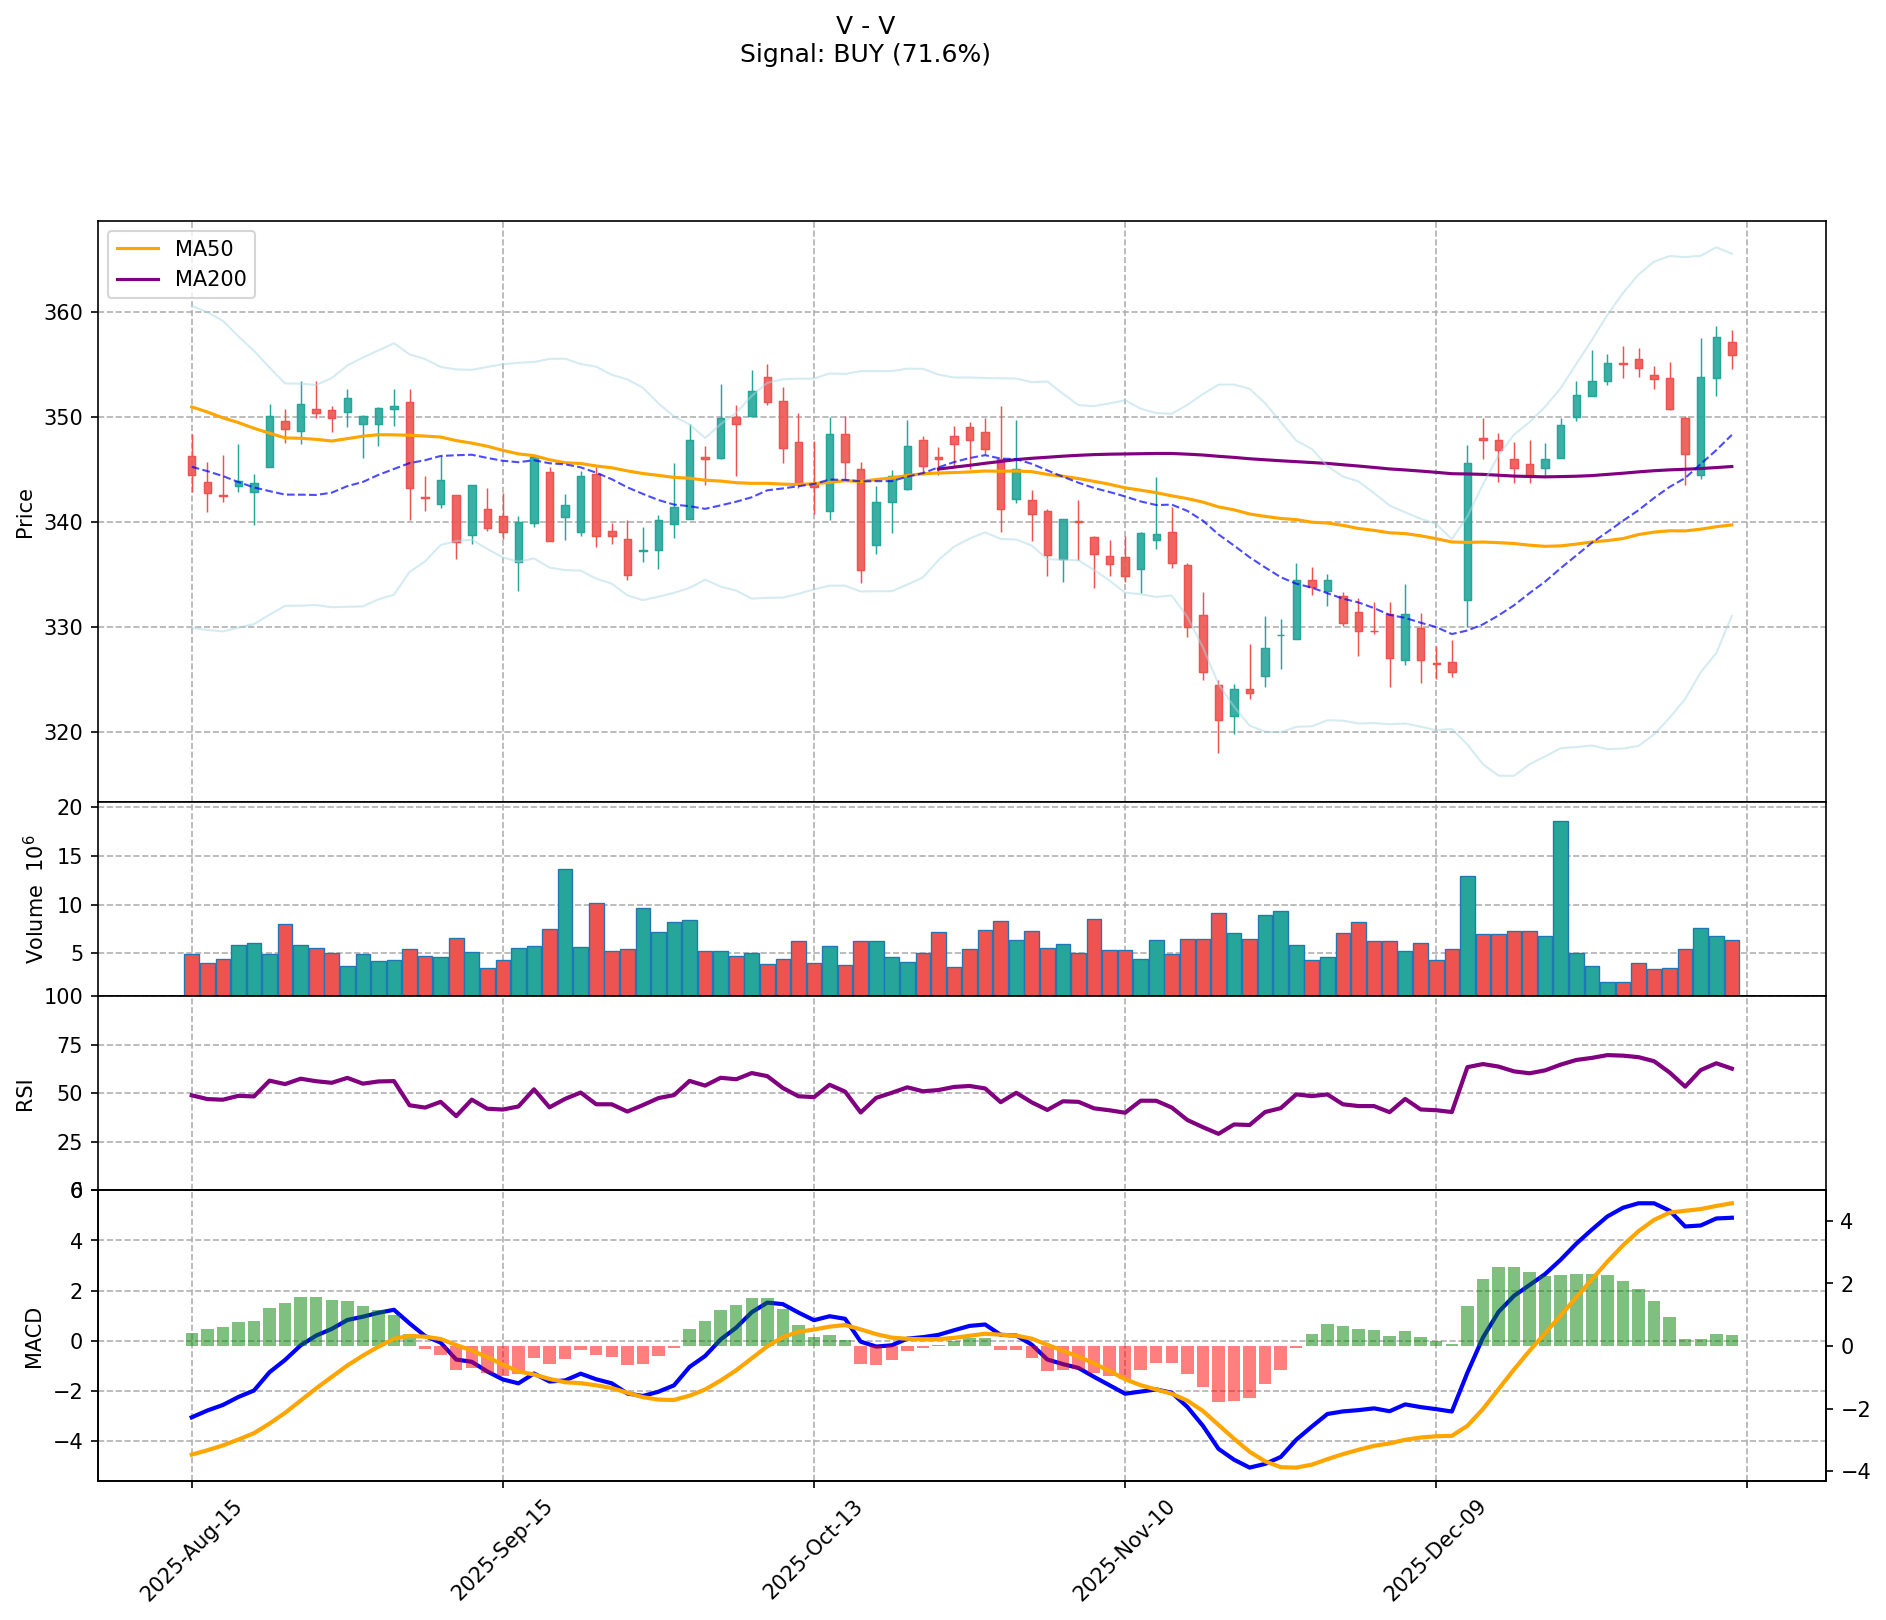The height and width of the screenshot is (1620, 1886).
Task: Click the MA200 legend label
Action: click(x=210, y=279)
